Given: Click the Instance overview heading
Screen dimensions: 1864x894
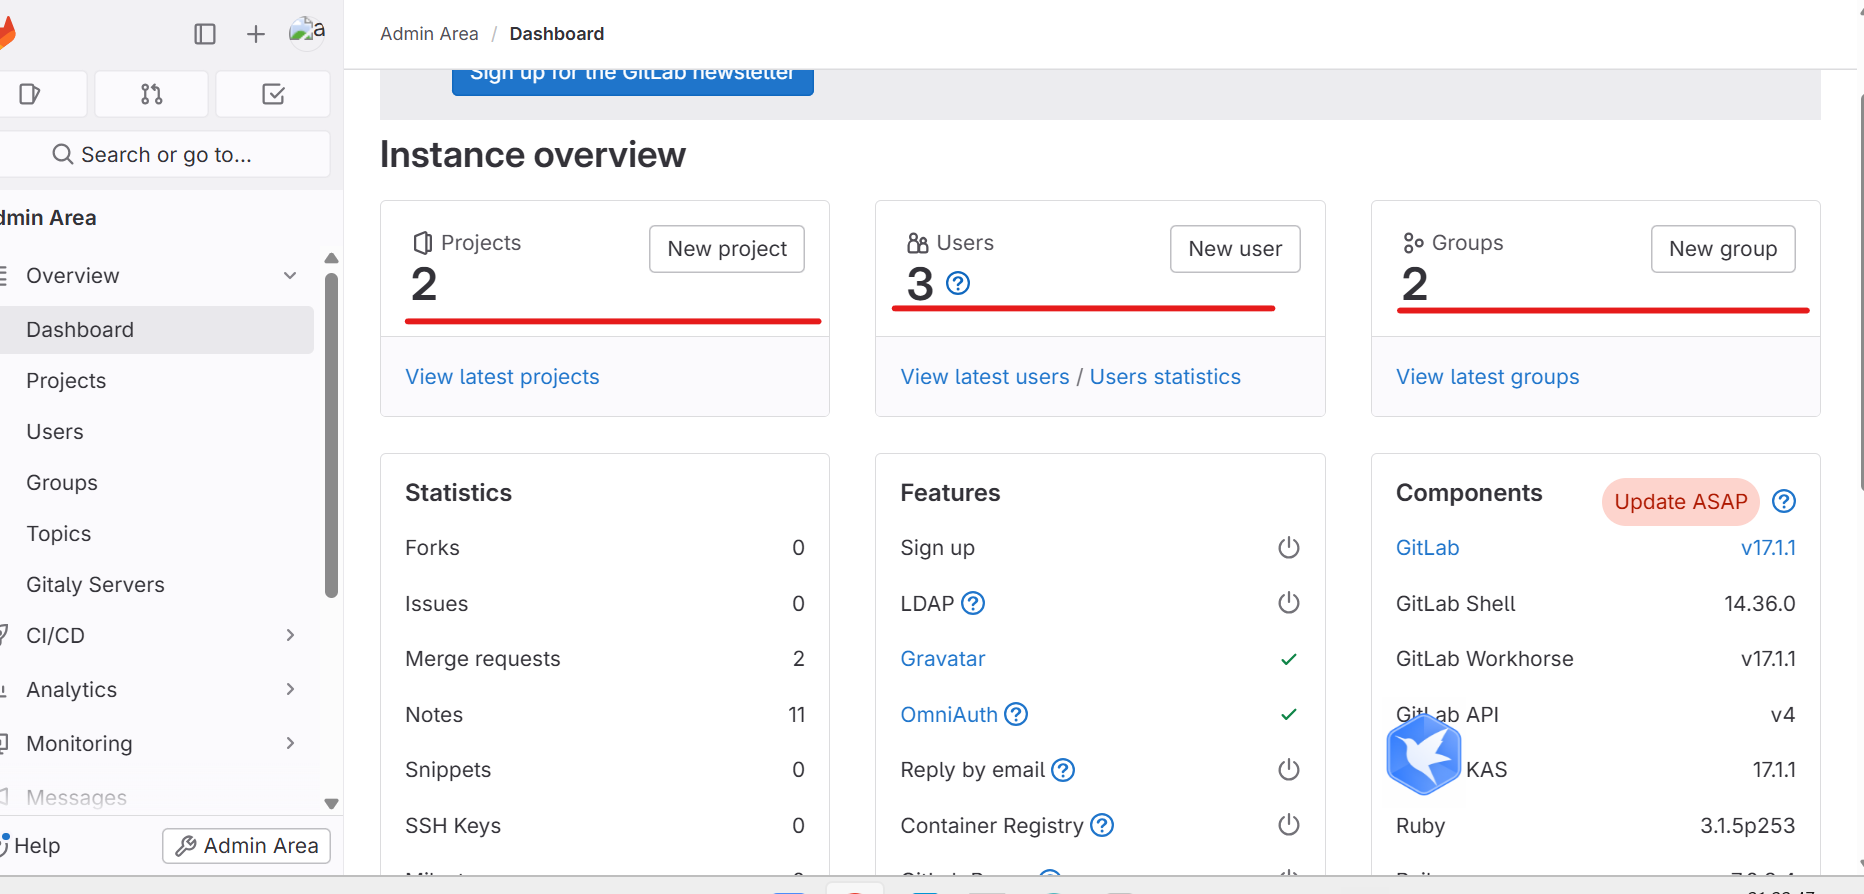Looking at the screenshot, I should coord(533,155).
